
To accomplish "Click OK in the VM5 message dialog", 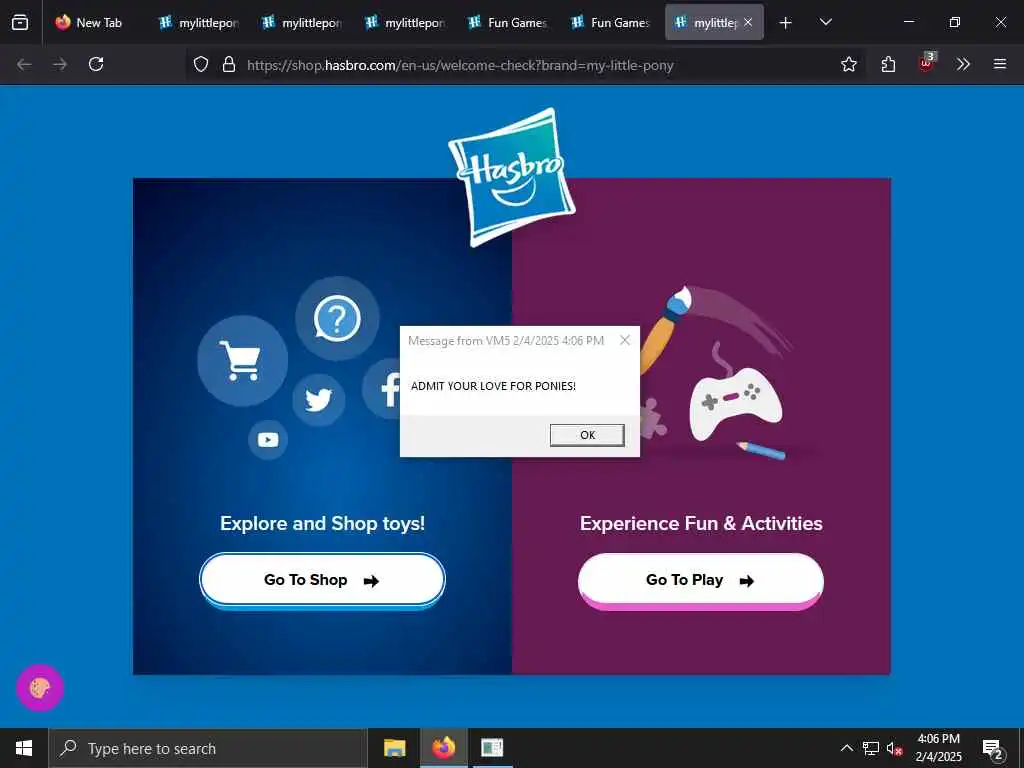I will [587, 435].
